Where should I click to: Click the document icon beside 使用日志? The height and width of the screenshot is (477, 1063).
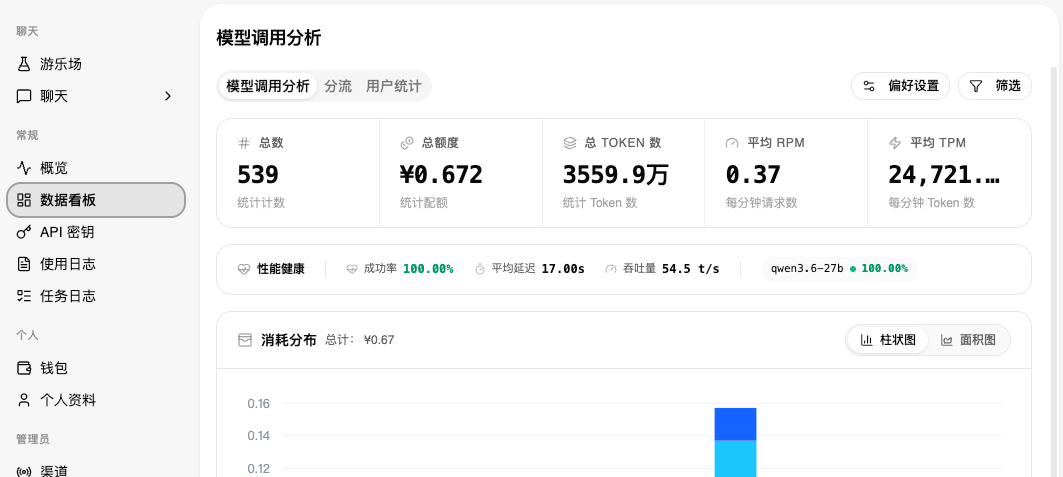tap(24, 264)
